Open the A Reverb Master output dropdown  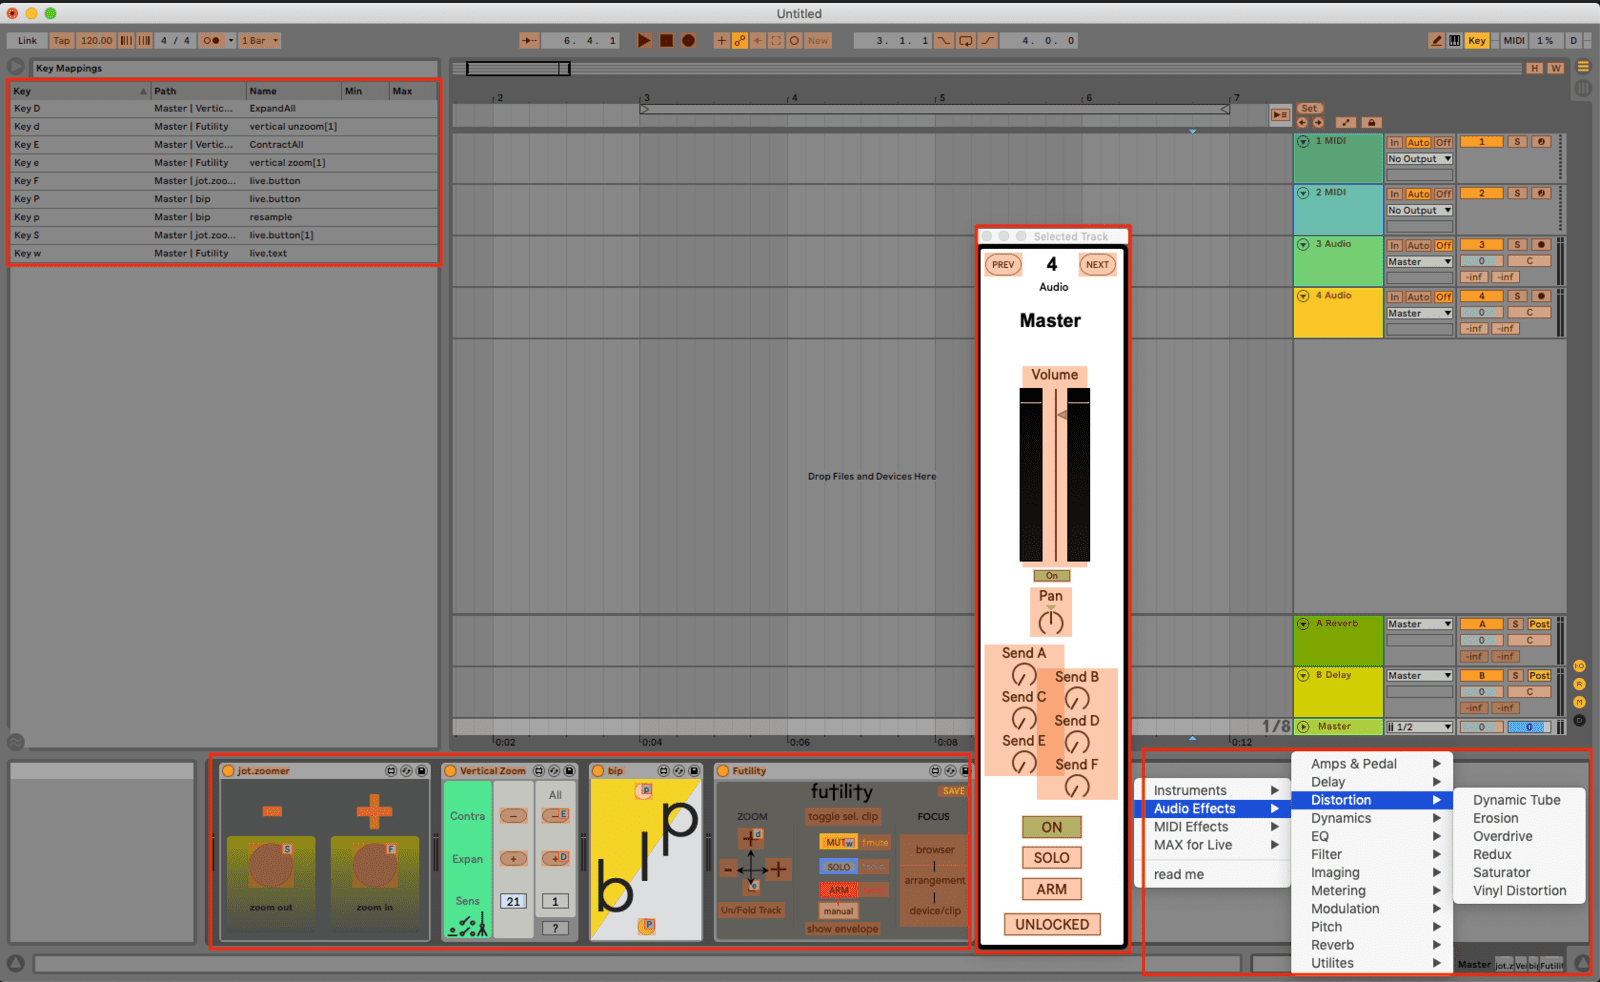pyautogui.click(x=1419, y=624)
